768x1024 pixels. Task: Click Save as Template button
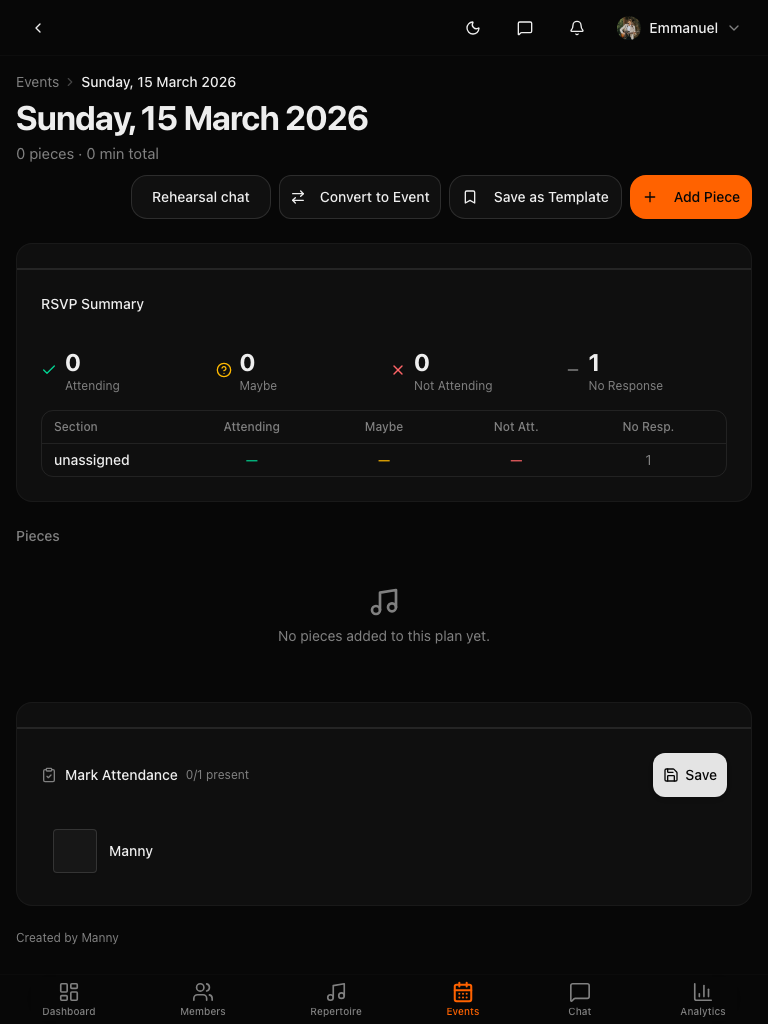click(x=535, y=197)
